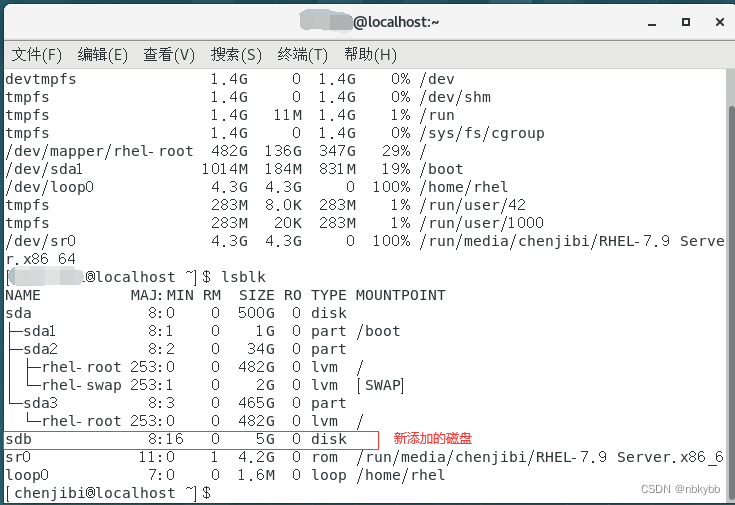Click the 1014M size value

point(225,169)
